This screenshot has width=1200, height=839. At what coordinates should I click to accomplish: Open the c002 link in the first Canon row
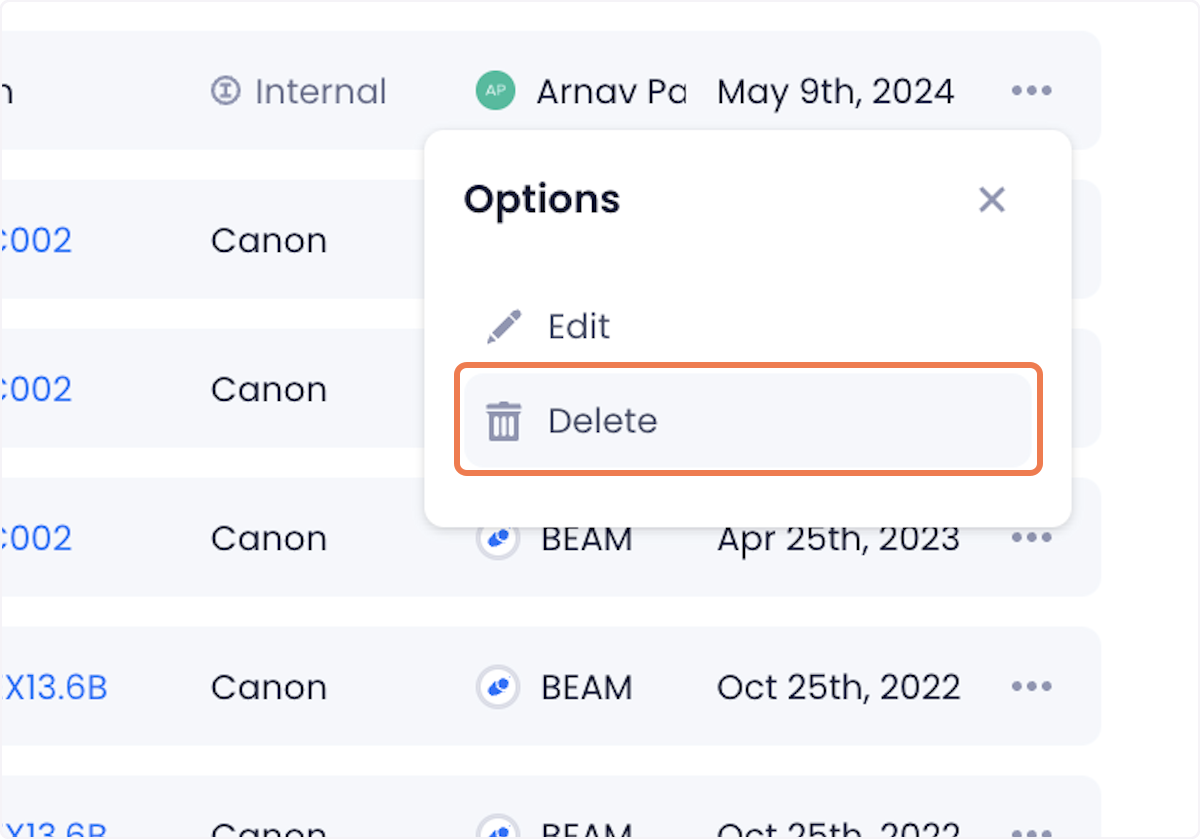pos(36,241)
